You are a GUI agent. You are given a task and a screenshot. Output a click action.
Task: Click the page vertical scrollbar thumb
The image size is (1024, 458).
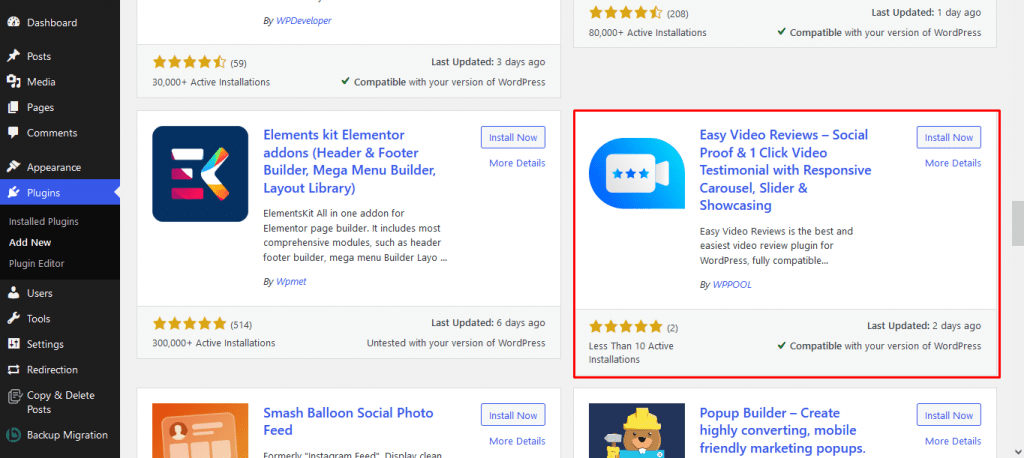1017,224
